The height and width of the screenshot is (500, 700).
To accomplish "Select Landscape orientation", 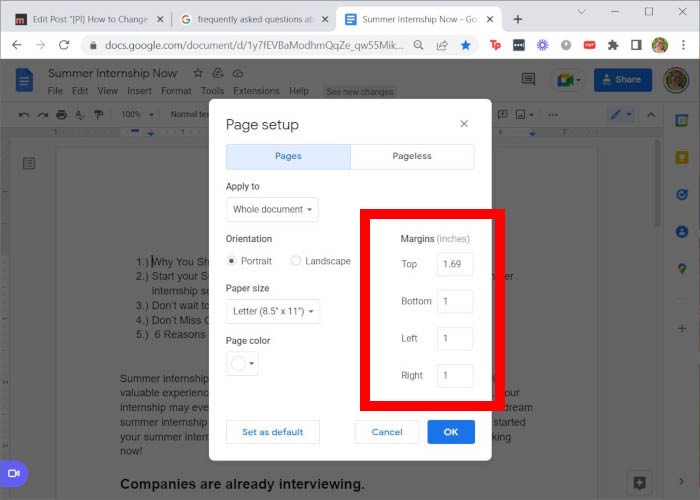I will coord(296,261).
